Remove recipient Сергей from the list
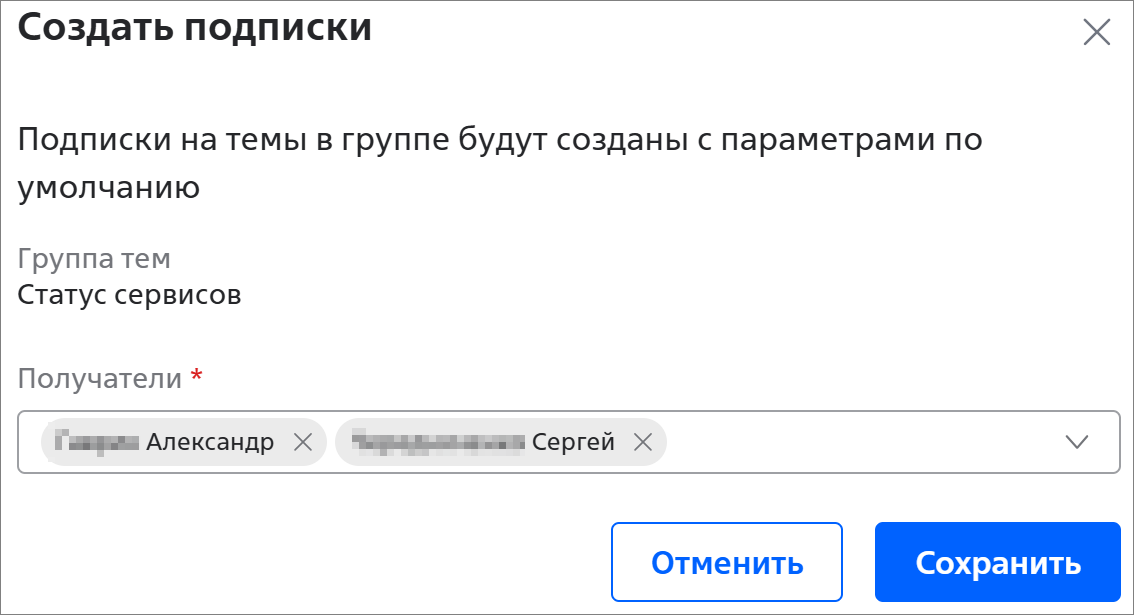Screen dimensions: 1134x615 (643, 441)
